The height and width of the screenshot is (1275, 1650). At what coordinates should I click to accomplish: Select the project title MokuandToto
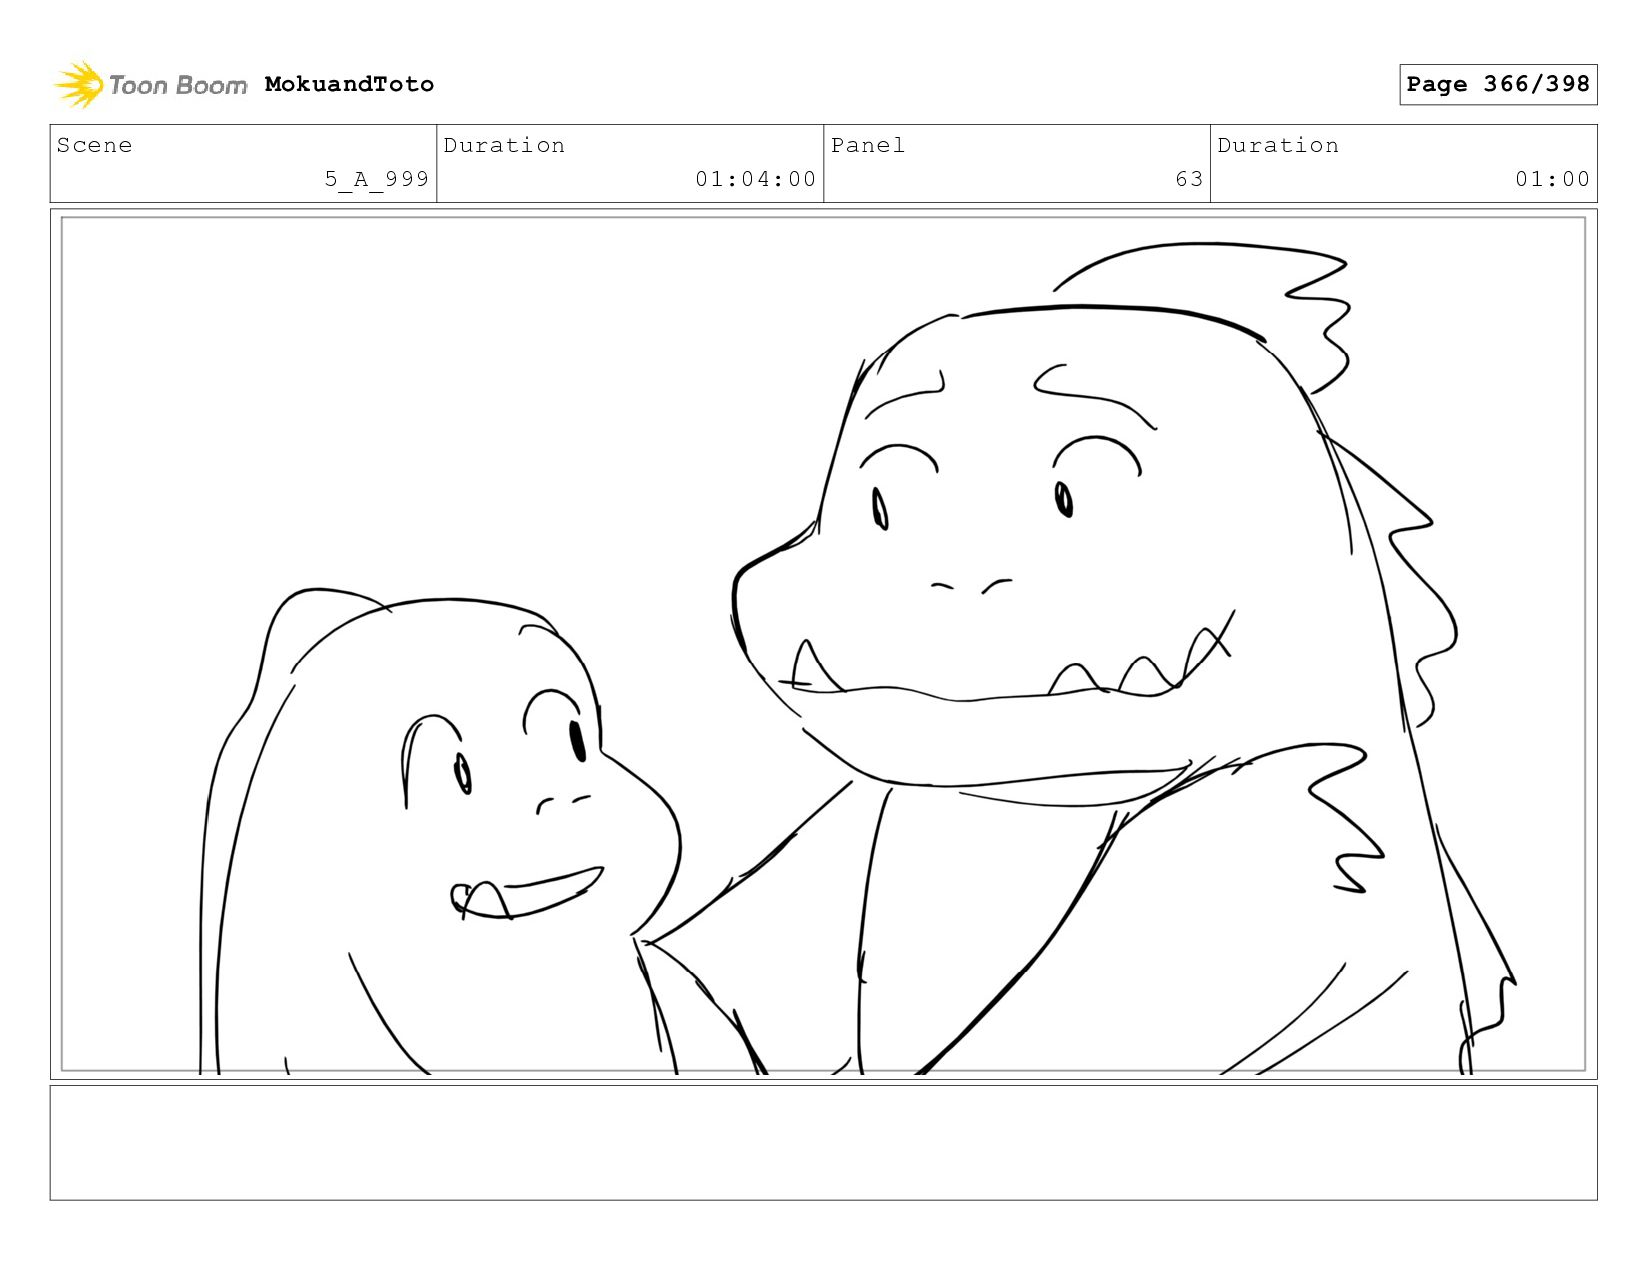coord(349,84)
